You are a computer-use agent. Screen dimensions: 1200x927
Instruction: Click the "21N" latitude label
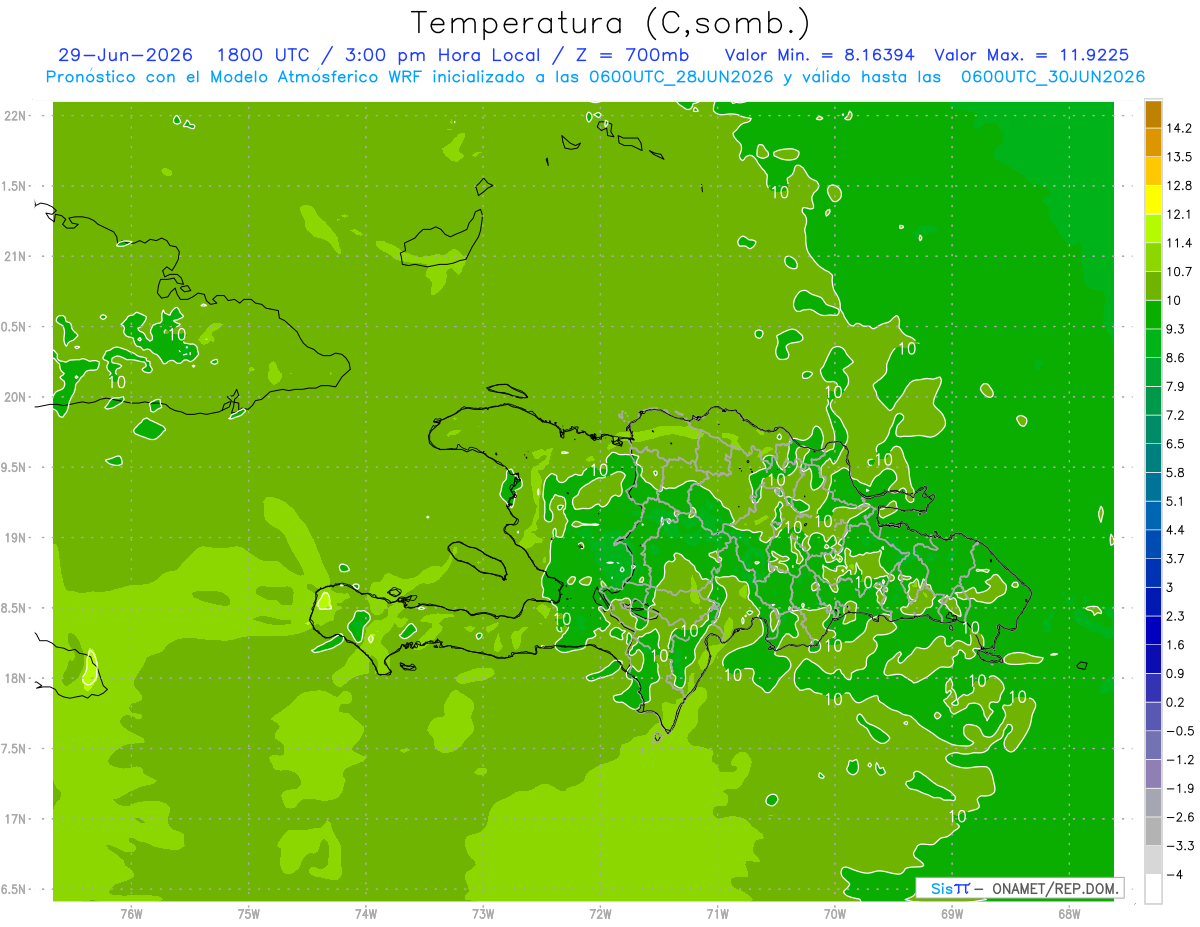pyautogui.click(x=15, y=257)
